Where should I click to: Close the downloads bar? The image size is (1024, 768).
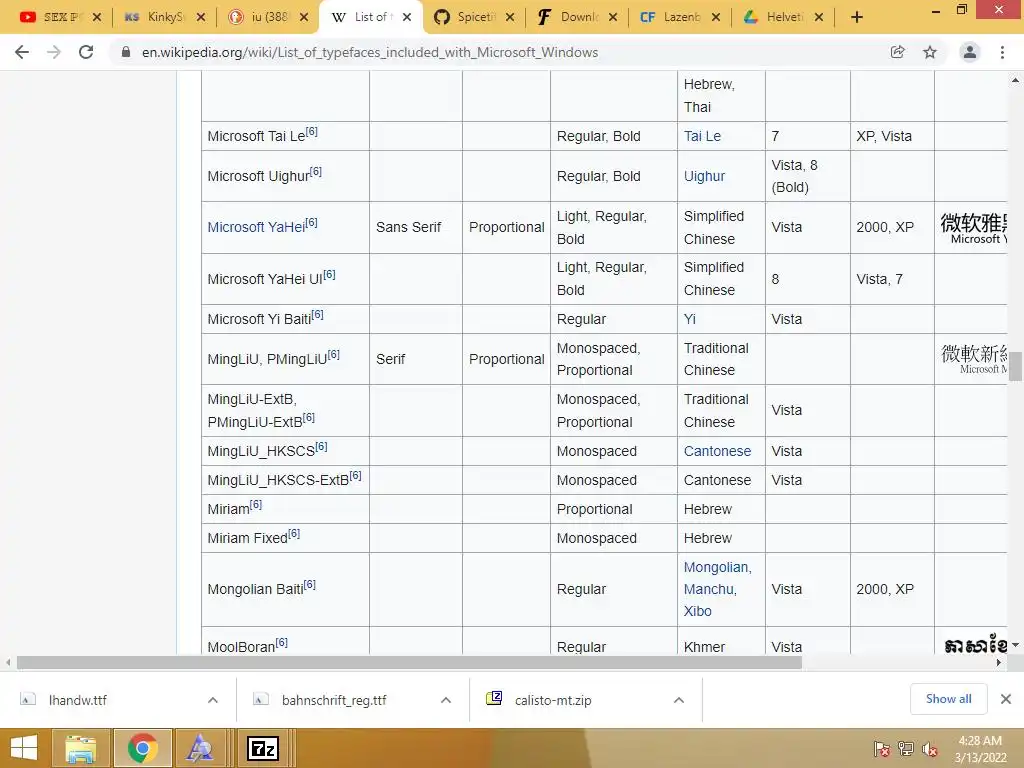pyautogui.click(x=1006, y=699)
